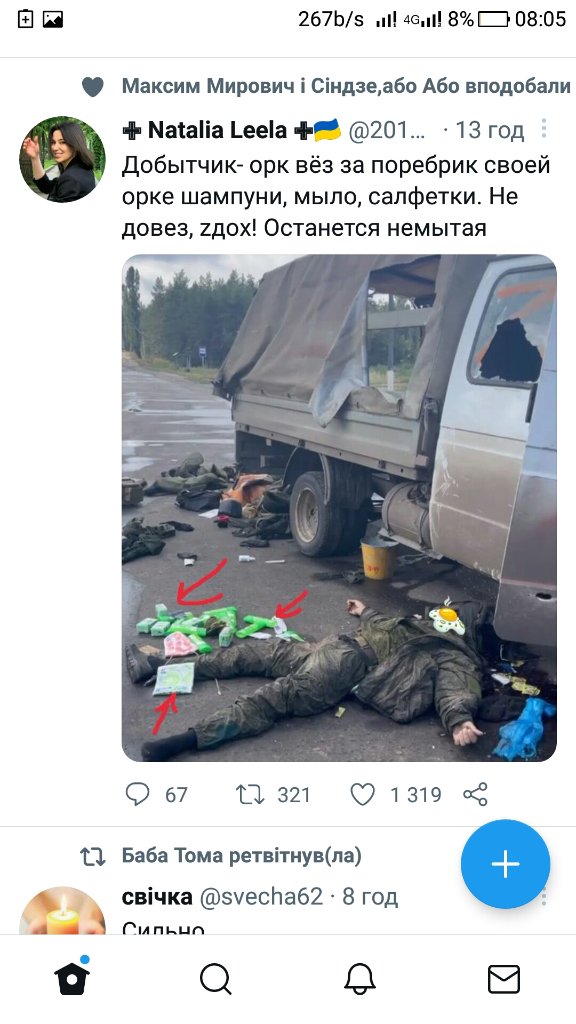Like the tweet with 1 319 likes

click(396, 794)
